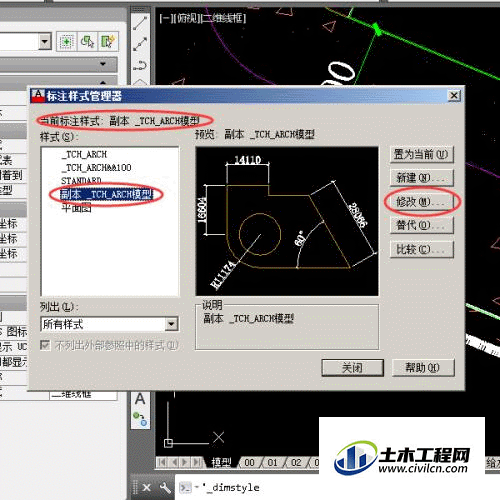This screenshot has width=500, height=500.
Task: Click the command prompt recent commands icon
Action: click(x=185, y=488)
